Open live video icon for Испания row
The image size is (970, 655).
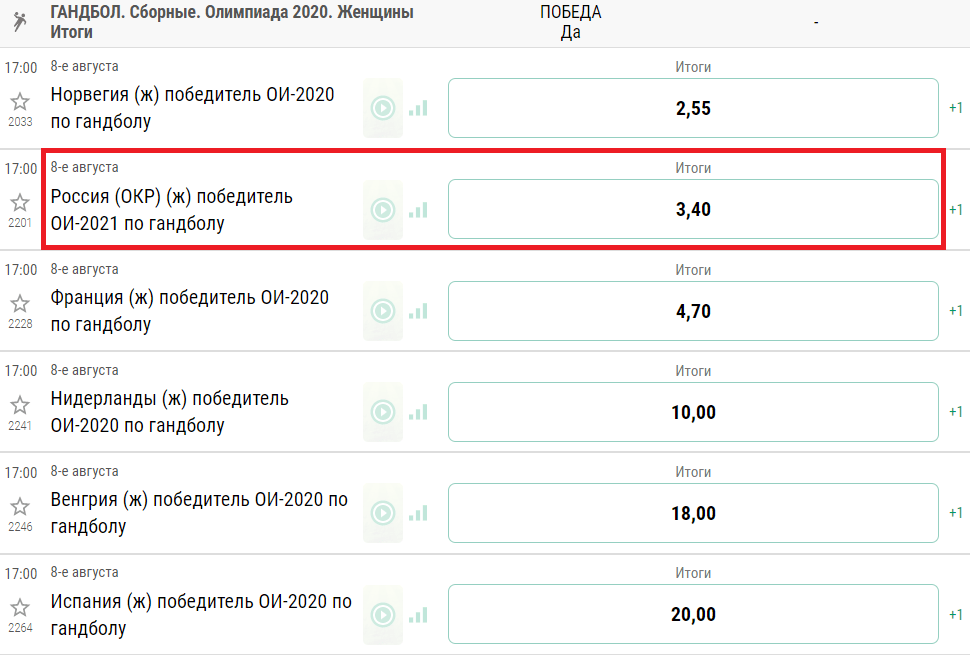pos(383,615)
